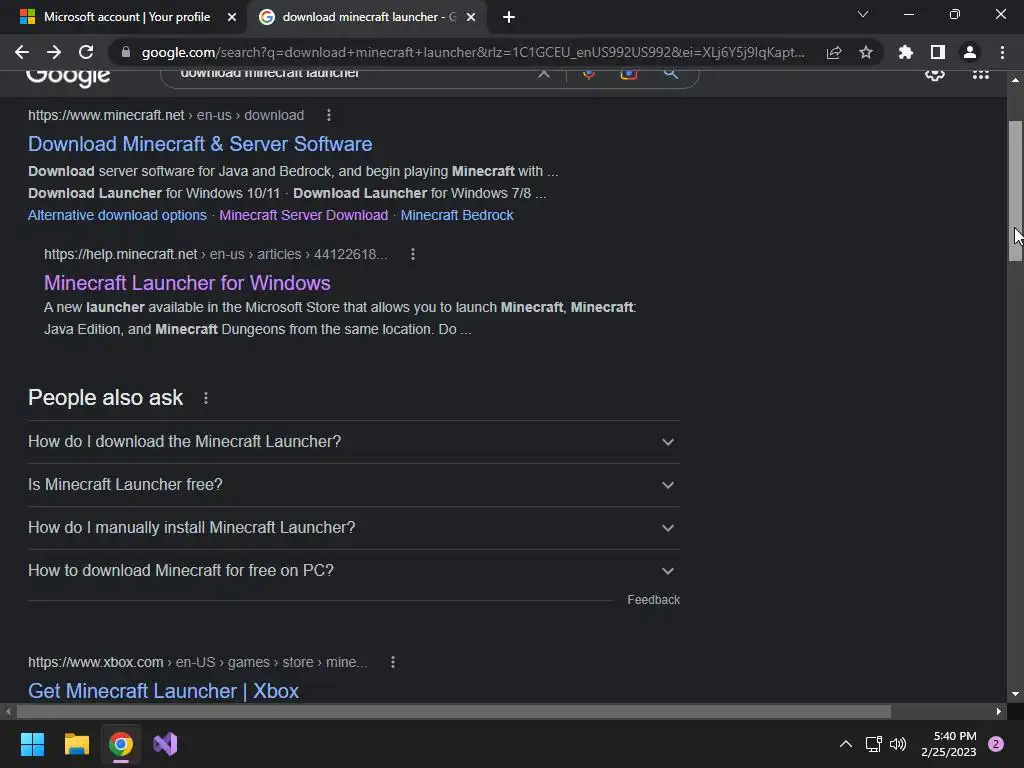Image resolution: width=1024 pixels, height=768 pixels.
Task: Open the Google apps grid
Action: pos(981,74)
